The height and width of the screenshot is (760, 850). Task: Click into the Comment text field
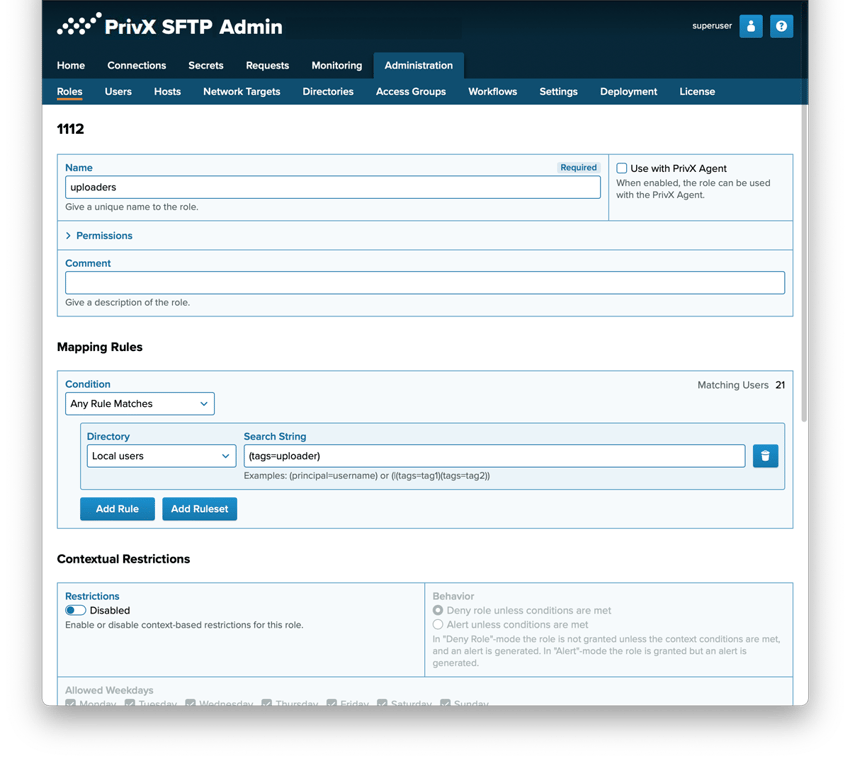(x=424, y=283)
